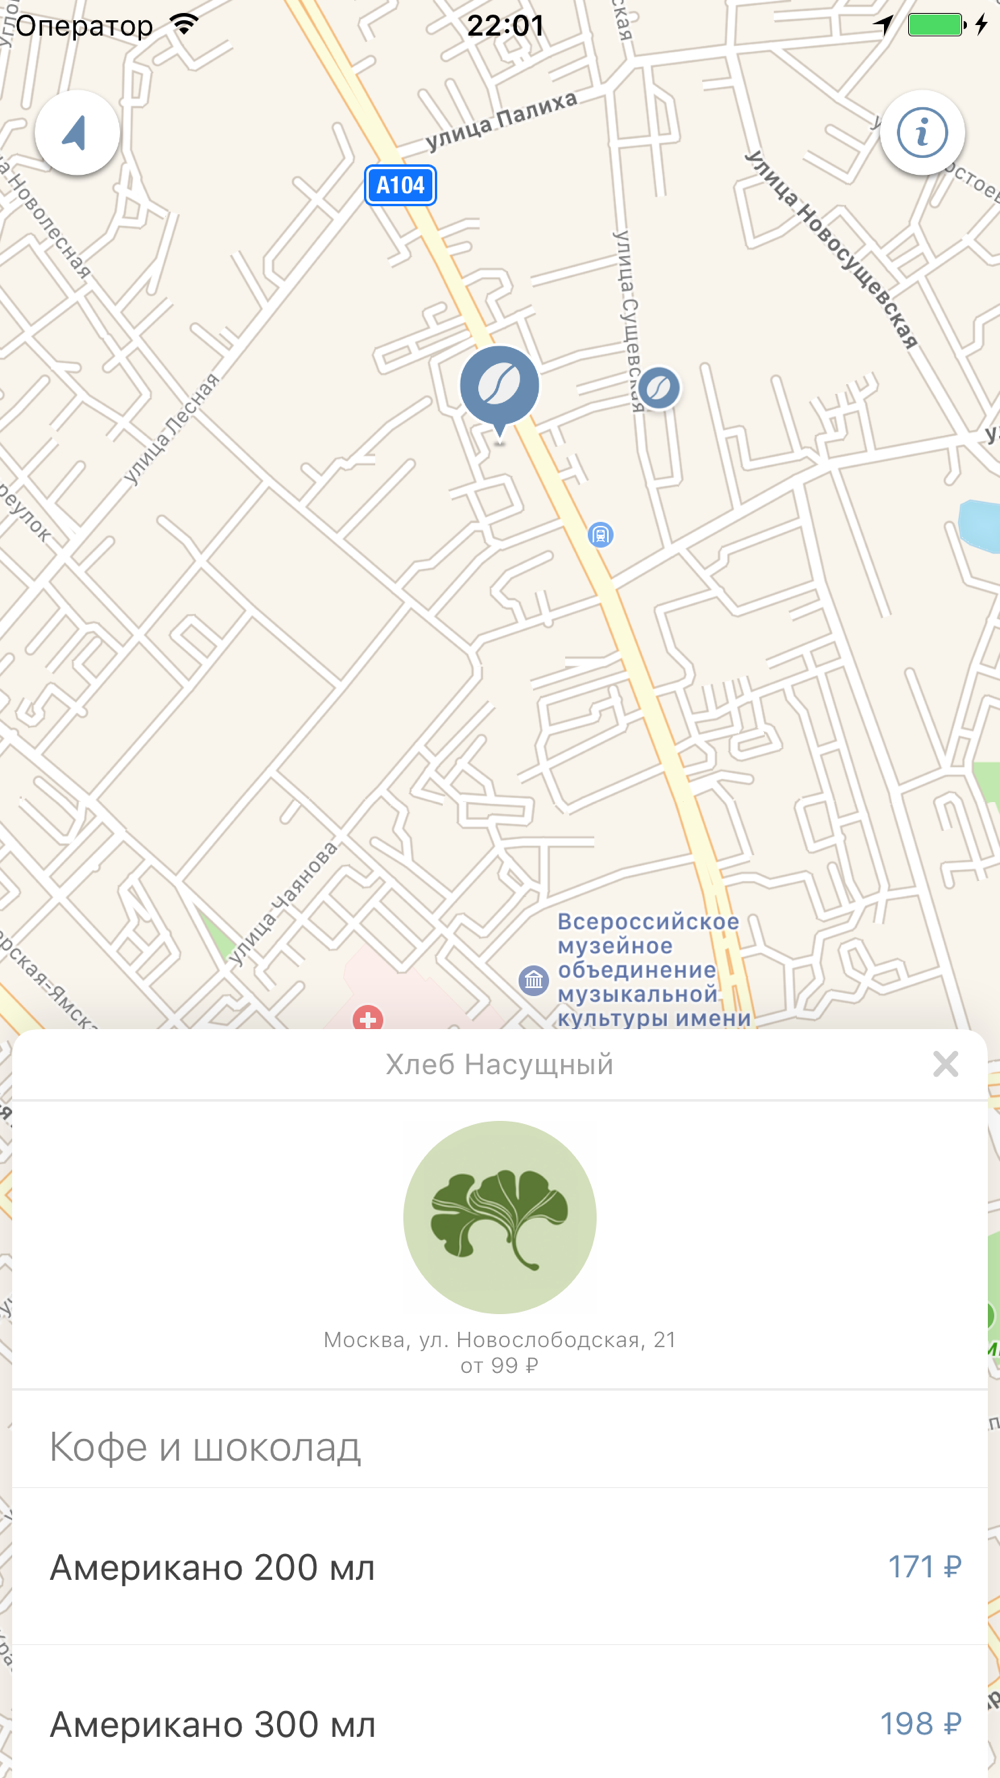Tap the address Москва, ул. Новослободская, 21

point(500,1340)
